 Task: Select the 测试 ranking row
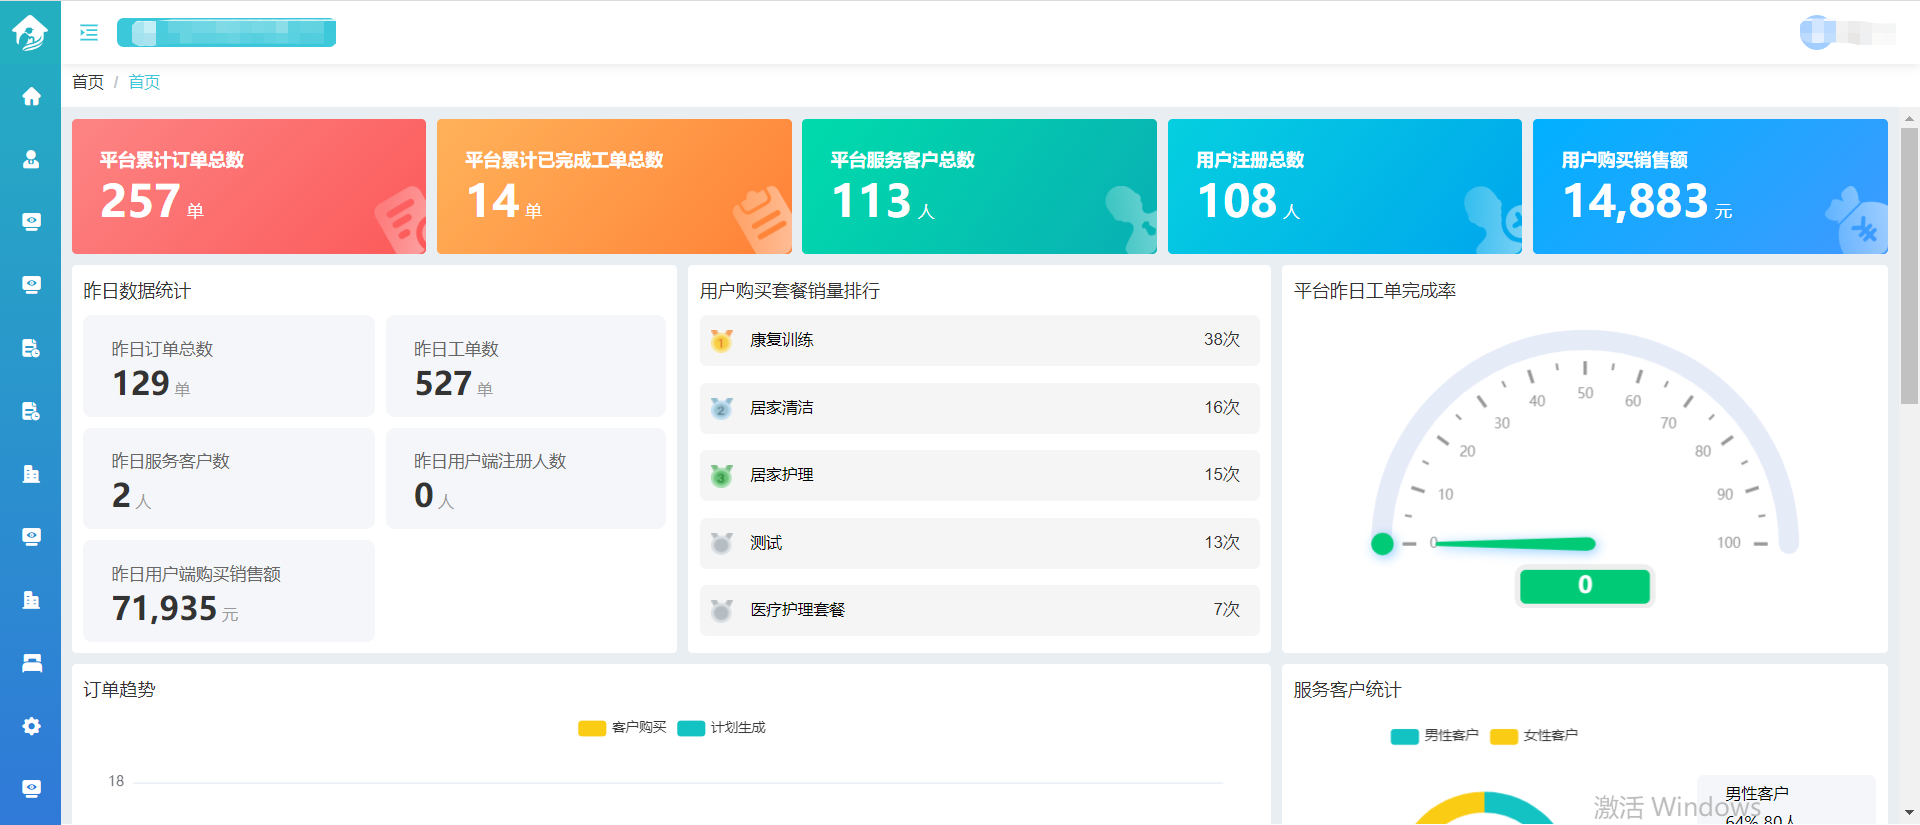click(x=979, y=543)
